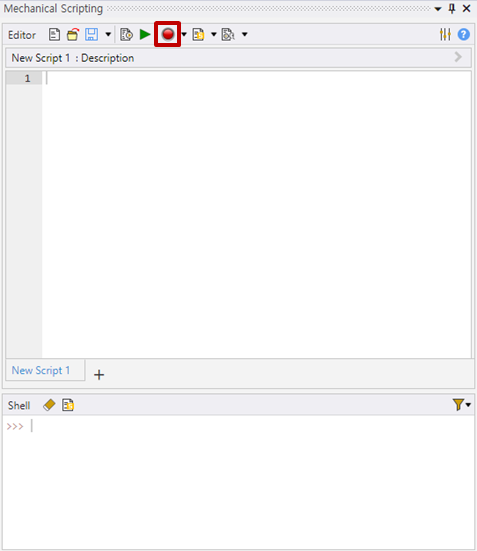The image size is (477, 551).
Task: Add a new script tab with plus
Action: (99, 375)
